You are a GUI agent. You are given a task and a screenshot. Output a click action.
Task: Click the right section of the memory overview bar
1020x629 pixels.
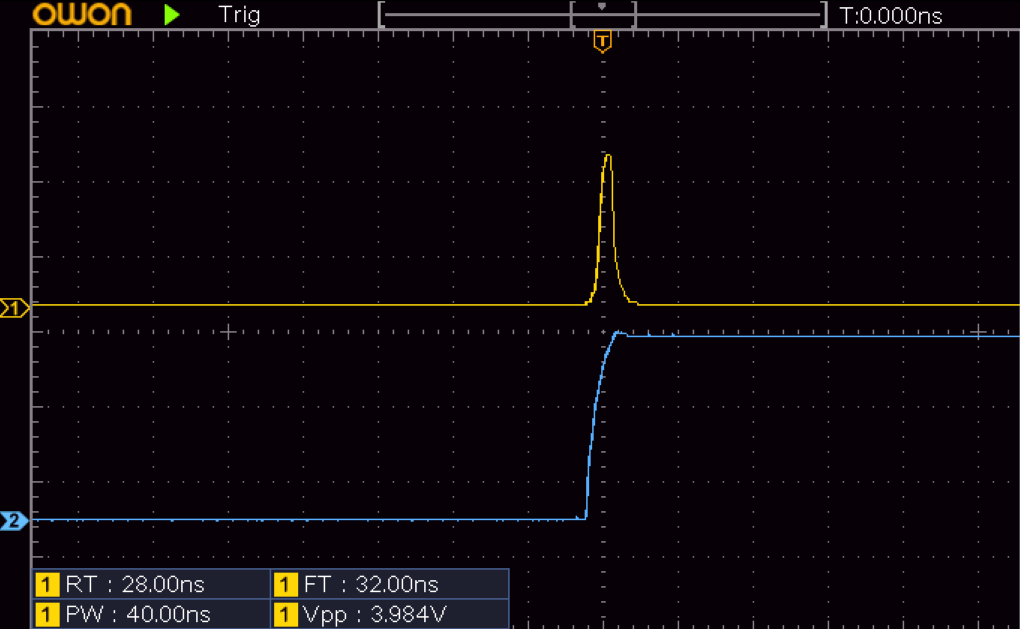coord(728,15)
